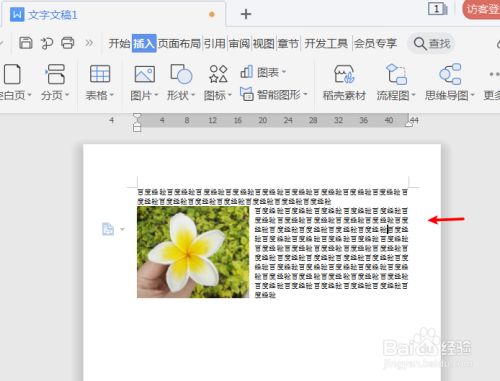Expand the 分页 dropdown arrow
This screenshot has height=381, width=500.
67,95
